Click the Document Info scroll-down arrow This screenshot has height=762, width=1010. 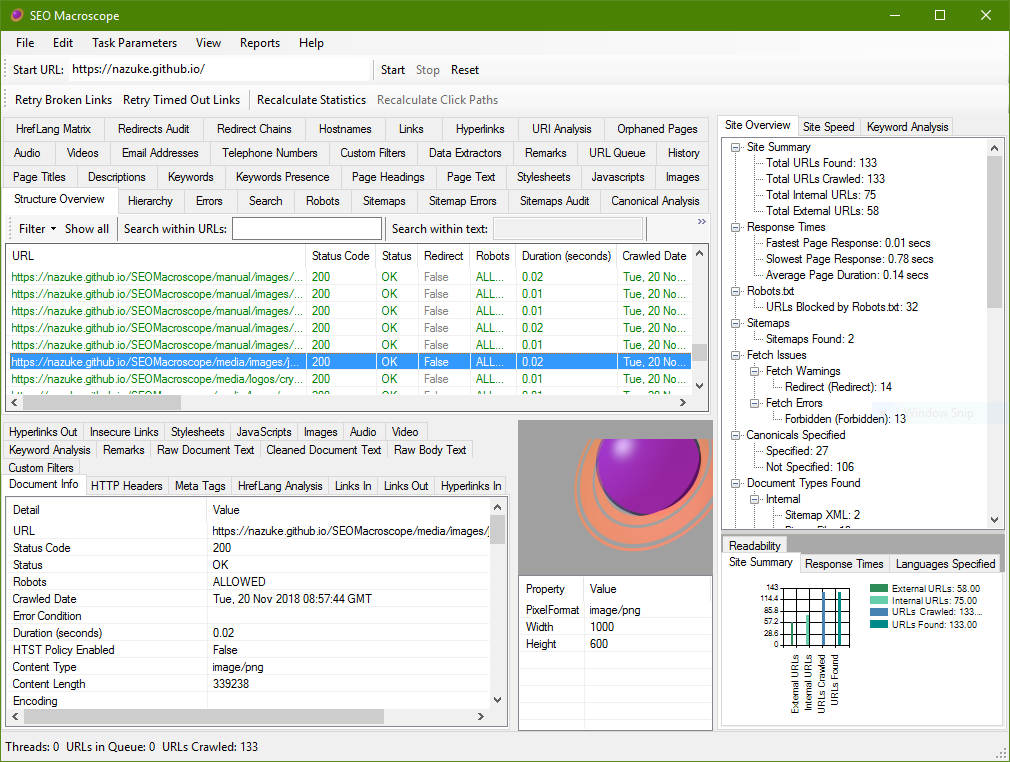(497, 700)
